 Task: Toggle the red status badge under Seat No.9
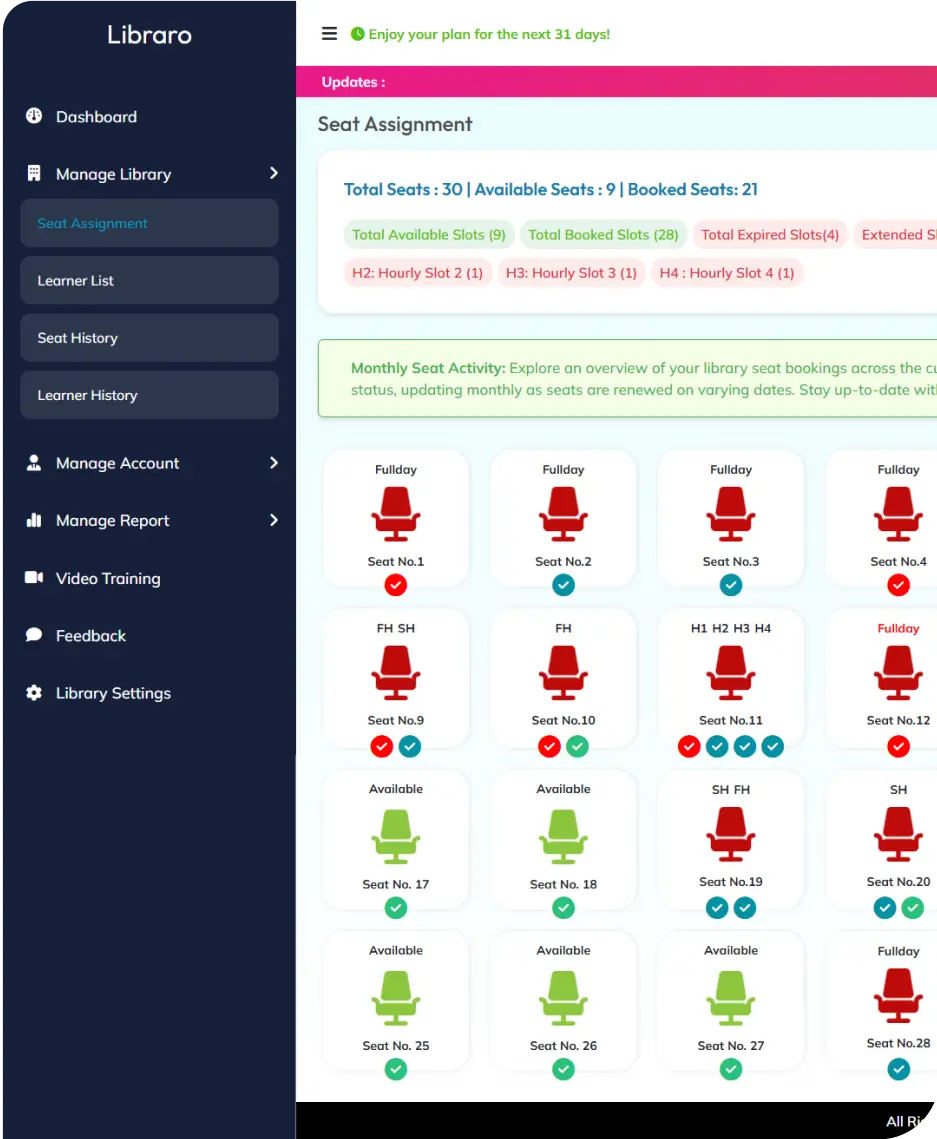(381, 746)
